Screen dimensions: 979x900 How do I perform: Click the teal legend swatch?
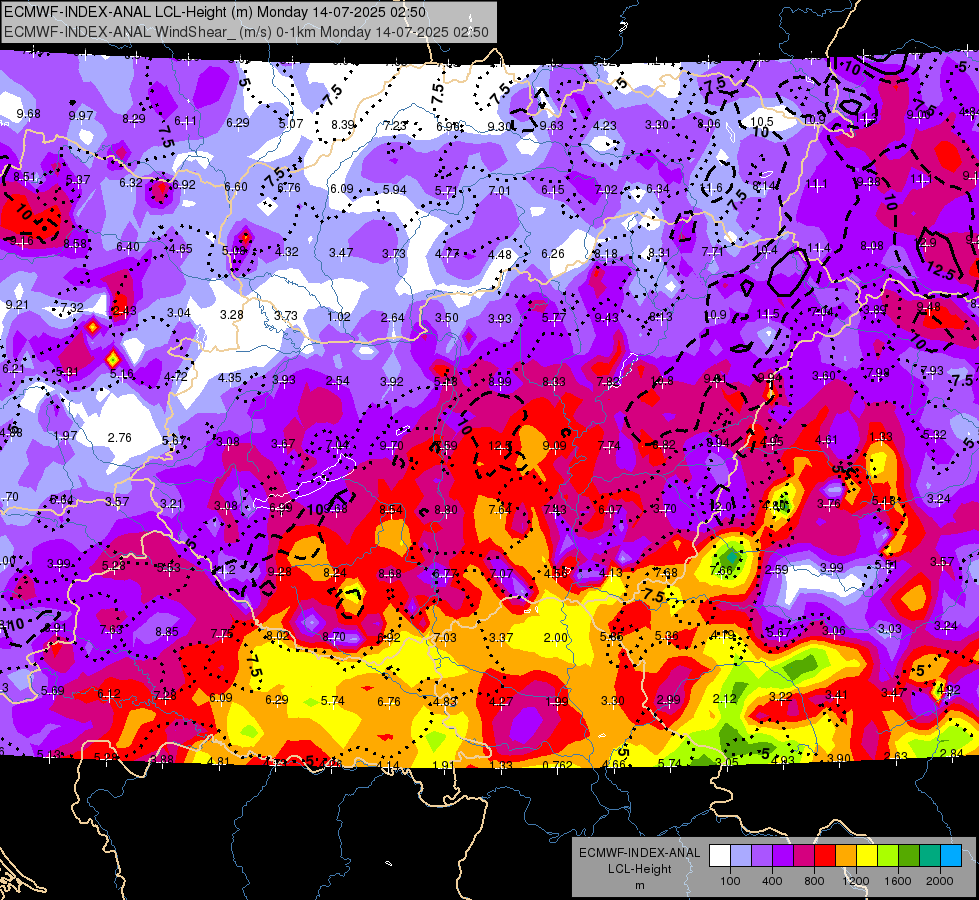coord(930,856)
